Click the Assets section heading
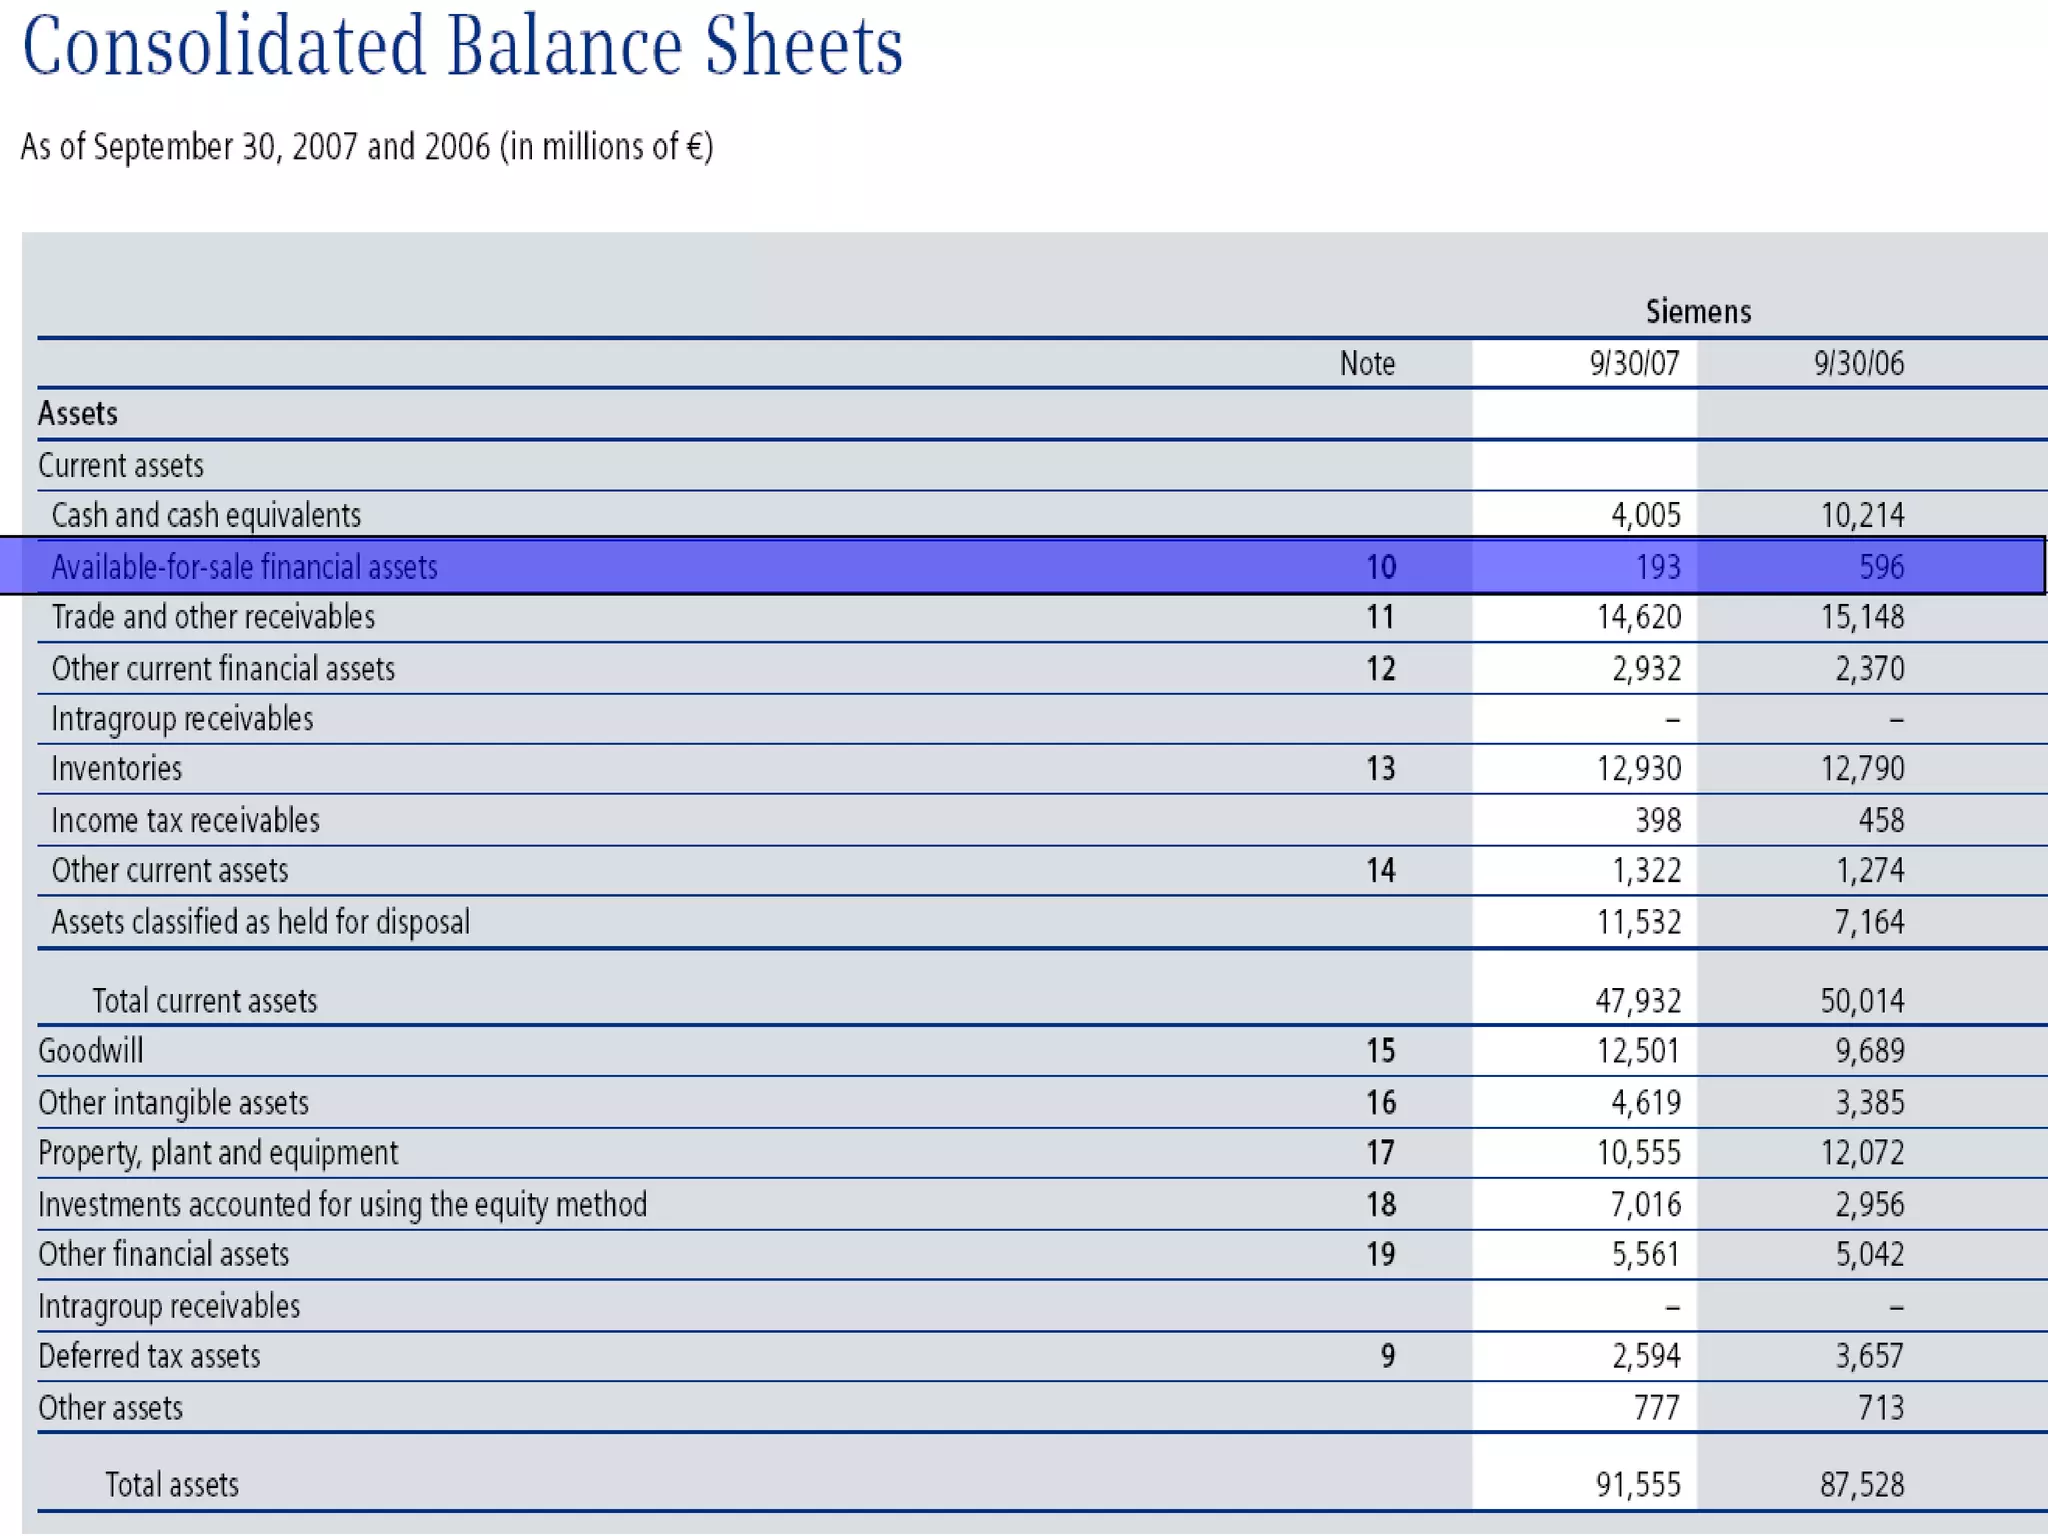The image size is (2048, 1536). pyautogui.click(x=78, y=414)
